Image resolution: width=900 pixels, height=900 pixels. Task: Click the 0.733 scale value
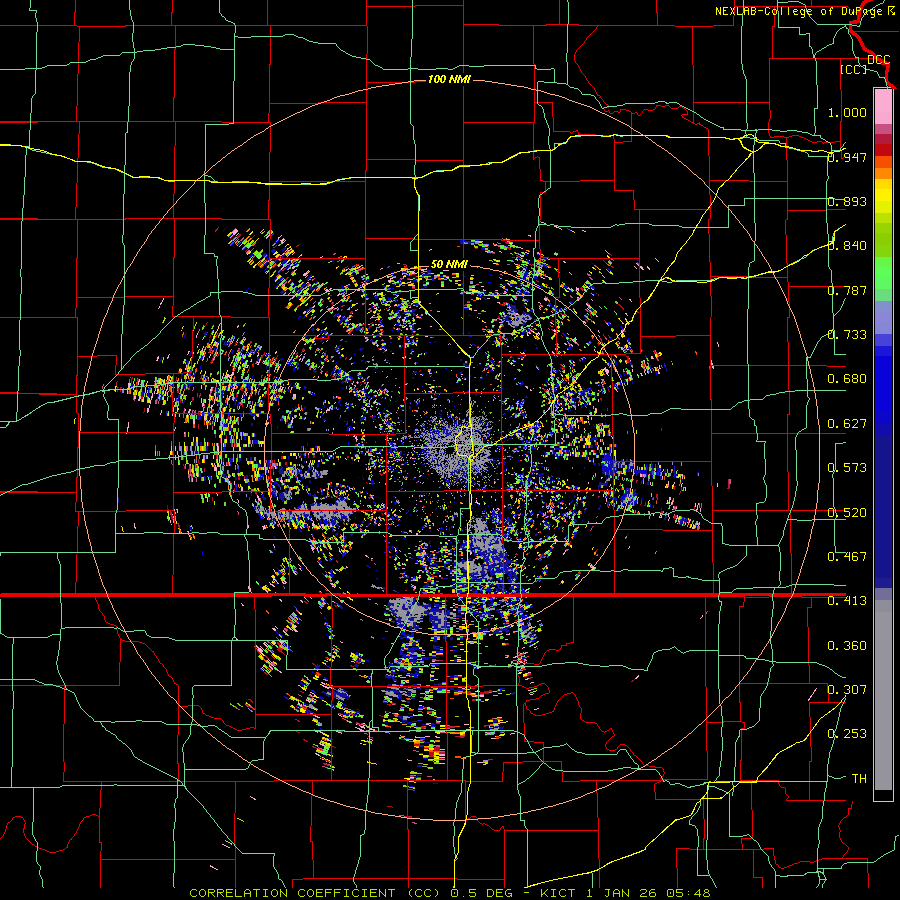coord(847,335)
